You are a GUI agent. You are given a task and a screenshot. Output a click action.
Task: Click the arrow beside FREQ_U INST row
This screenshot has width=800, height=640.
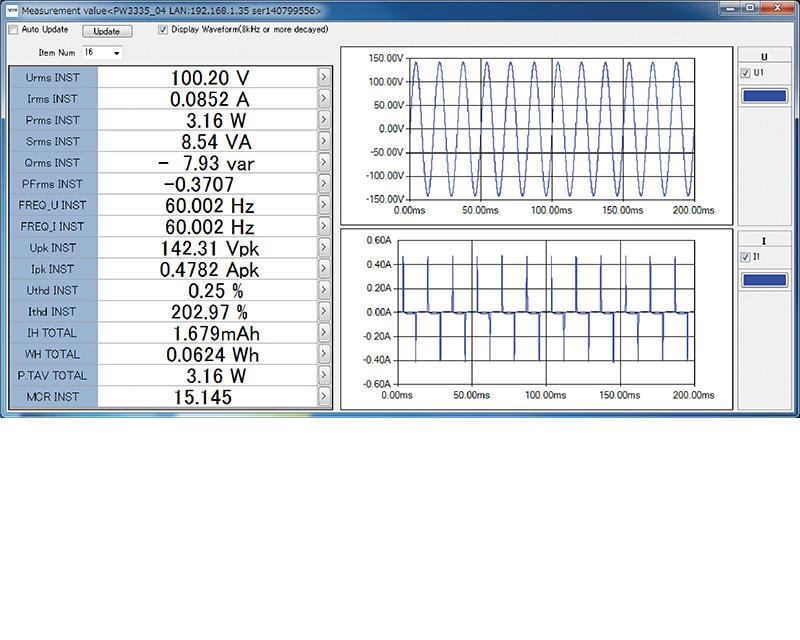point(324,205)
